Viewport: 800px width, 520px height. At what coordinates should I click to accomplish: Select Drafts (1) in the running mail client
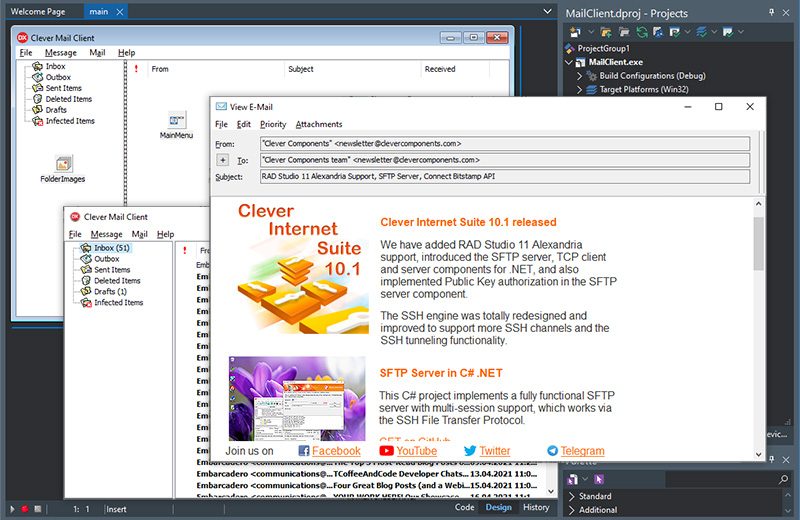pos(110,292)
